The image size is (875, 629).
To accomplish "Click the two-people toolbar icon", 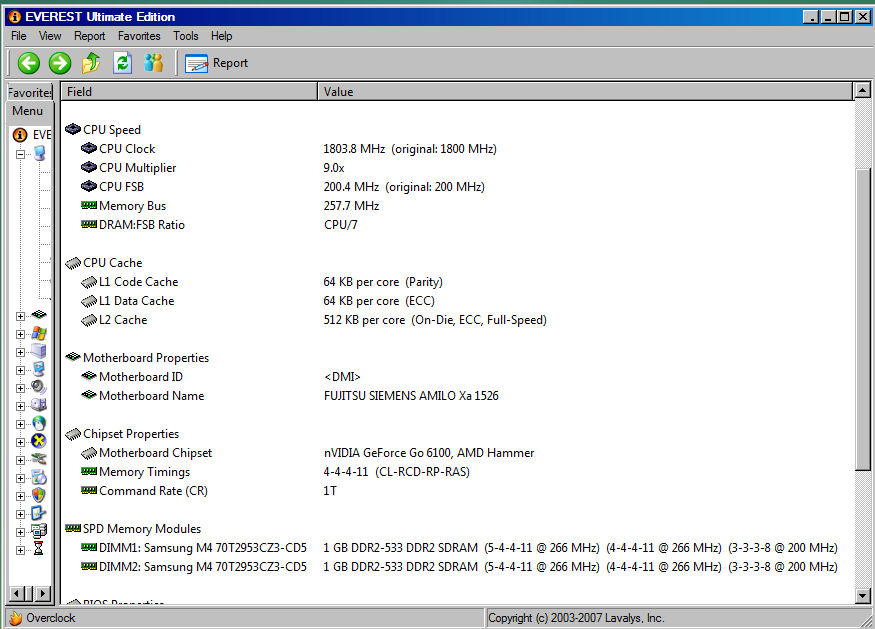I will [153, 63].
